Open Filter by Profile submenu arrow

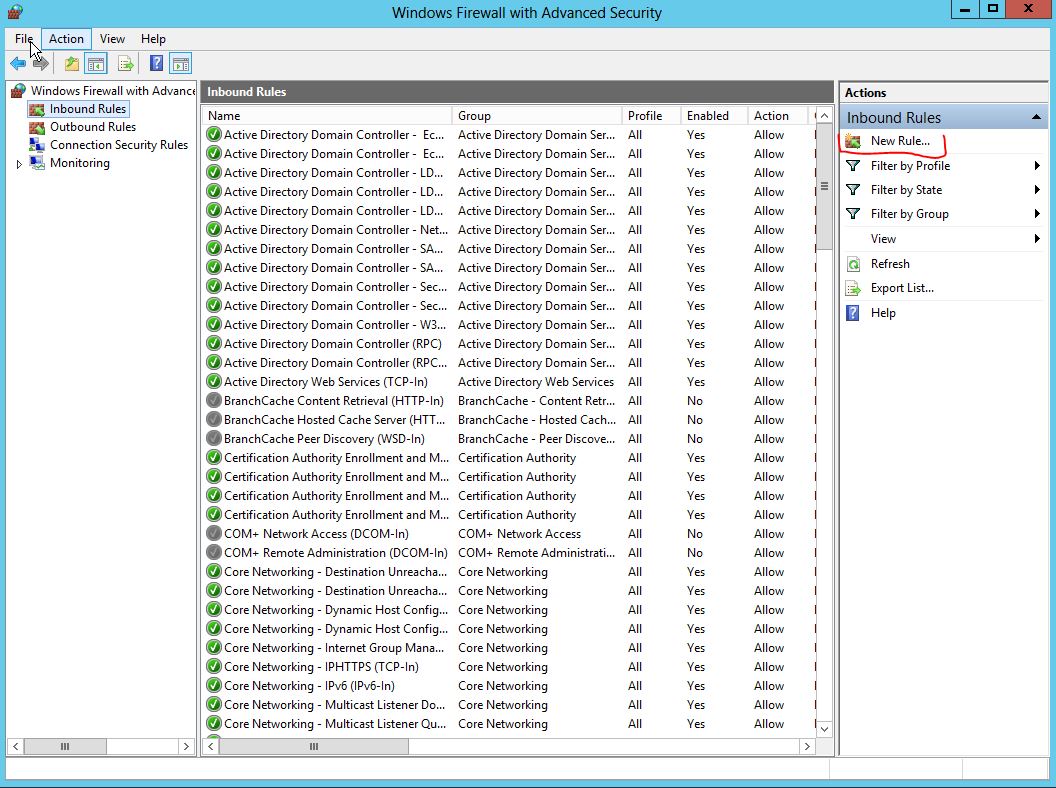coord(1037,166)
